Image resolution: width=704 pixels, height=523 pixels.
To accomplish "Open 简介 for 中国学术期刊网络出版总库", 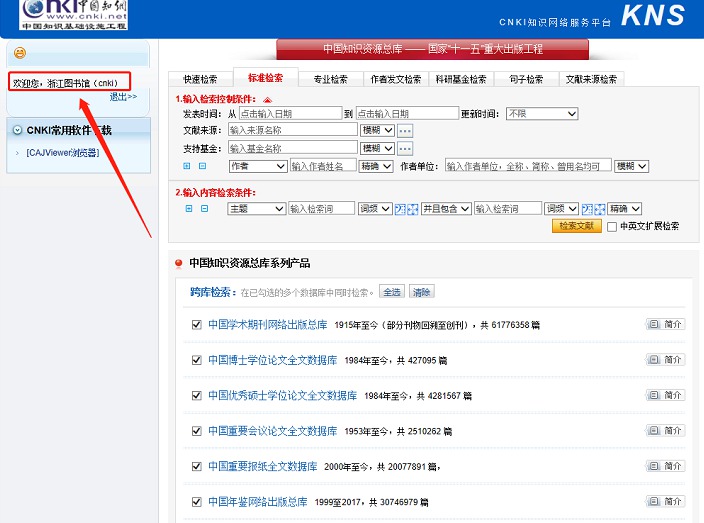I will (666, 324).
